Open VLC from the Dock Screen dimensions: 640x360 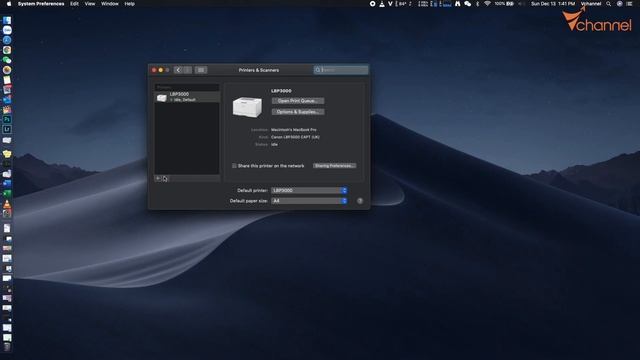coord(7,204)
